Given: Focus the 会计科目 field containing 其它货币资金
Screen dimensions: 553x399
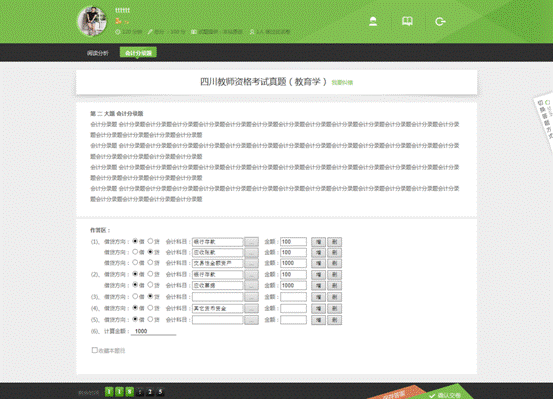Looking at the screenshot, I should coord(218,309).
